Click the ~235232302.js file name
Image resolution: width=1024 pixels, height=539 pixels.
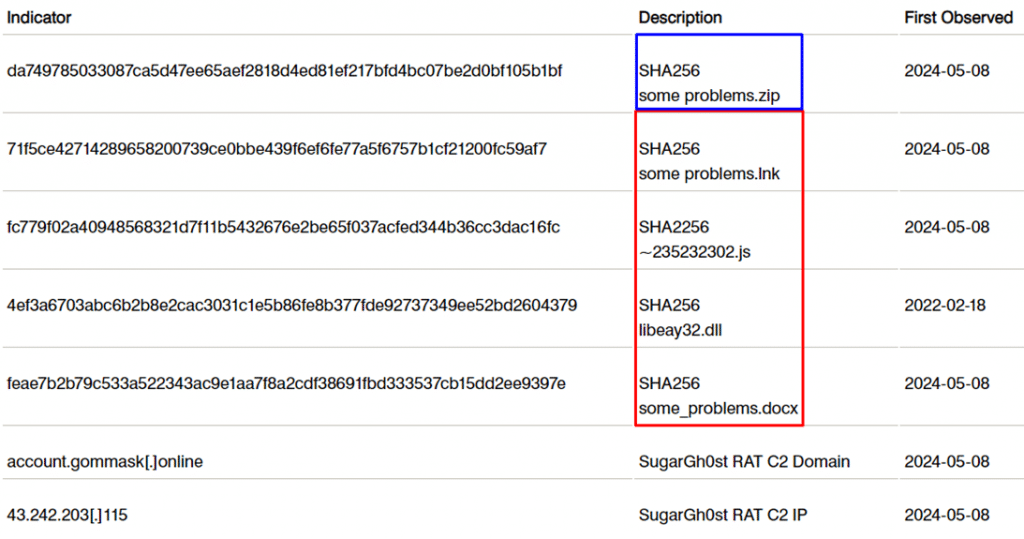(x=695, y=252)
